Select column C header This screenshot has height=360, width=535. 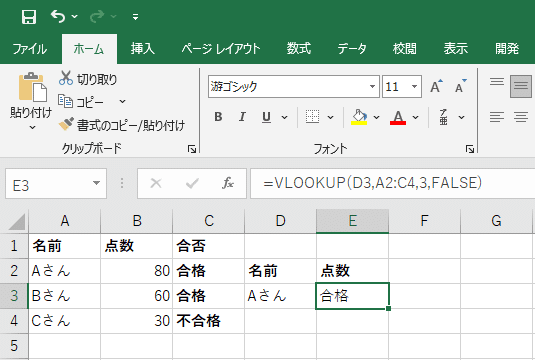209,221
